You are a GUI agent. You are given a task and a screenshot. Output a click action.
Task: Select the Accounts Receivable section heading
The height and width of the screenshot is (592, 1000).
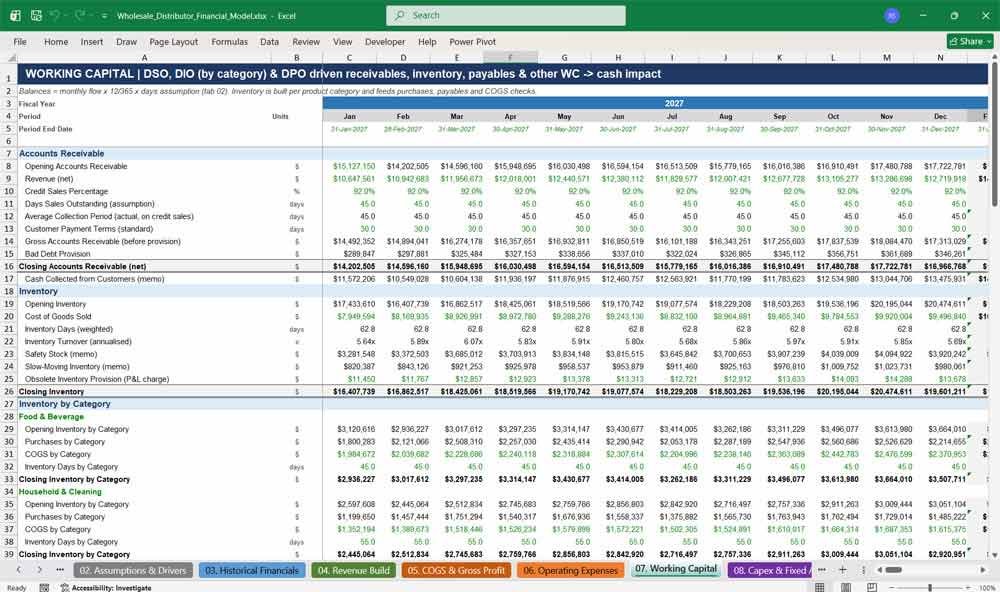click(61, 154)
